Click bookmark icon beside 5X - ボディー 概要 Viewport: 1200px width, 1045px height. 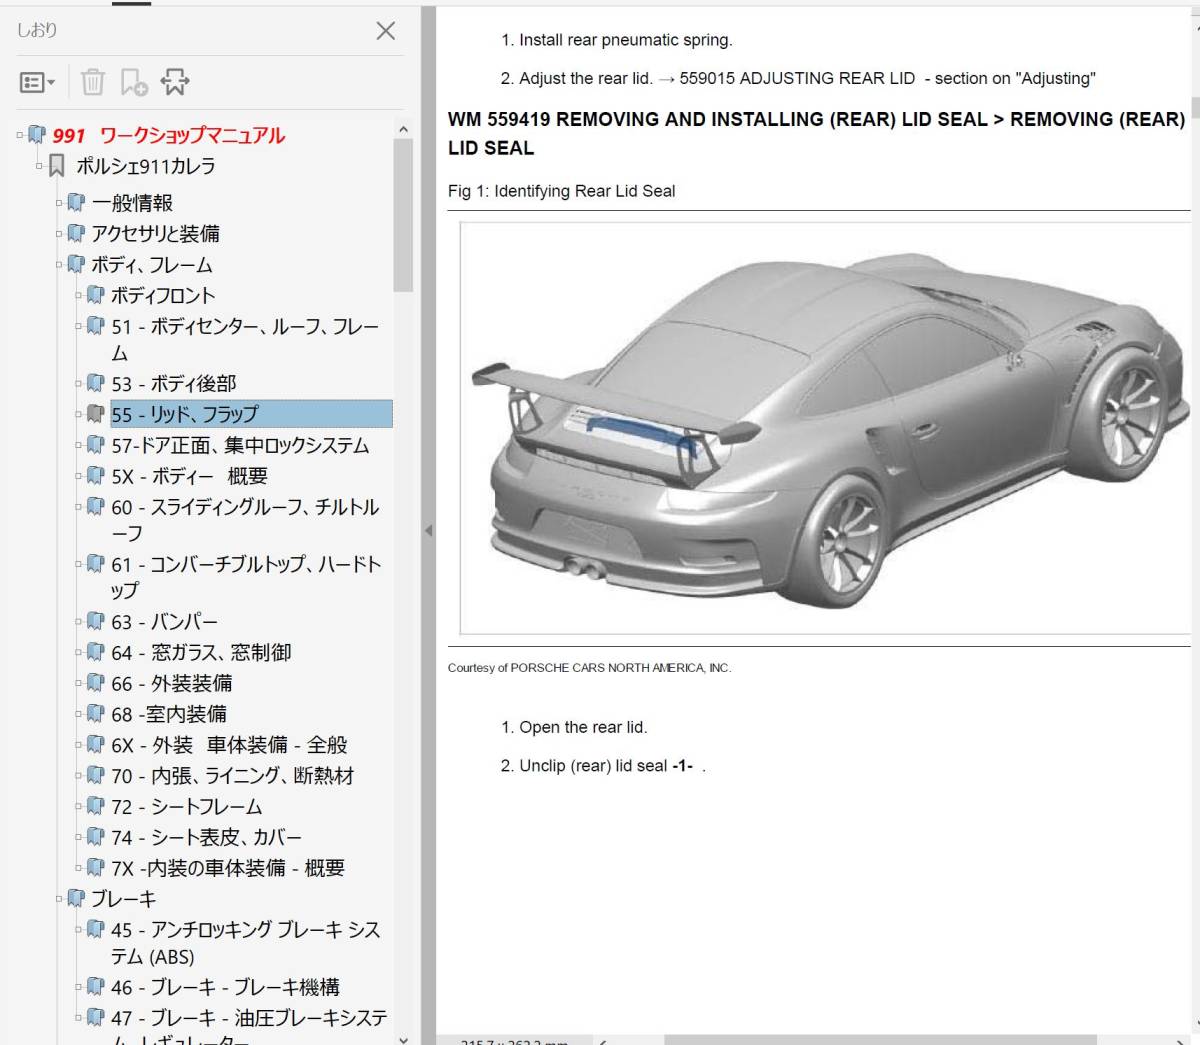(96, 476)
